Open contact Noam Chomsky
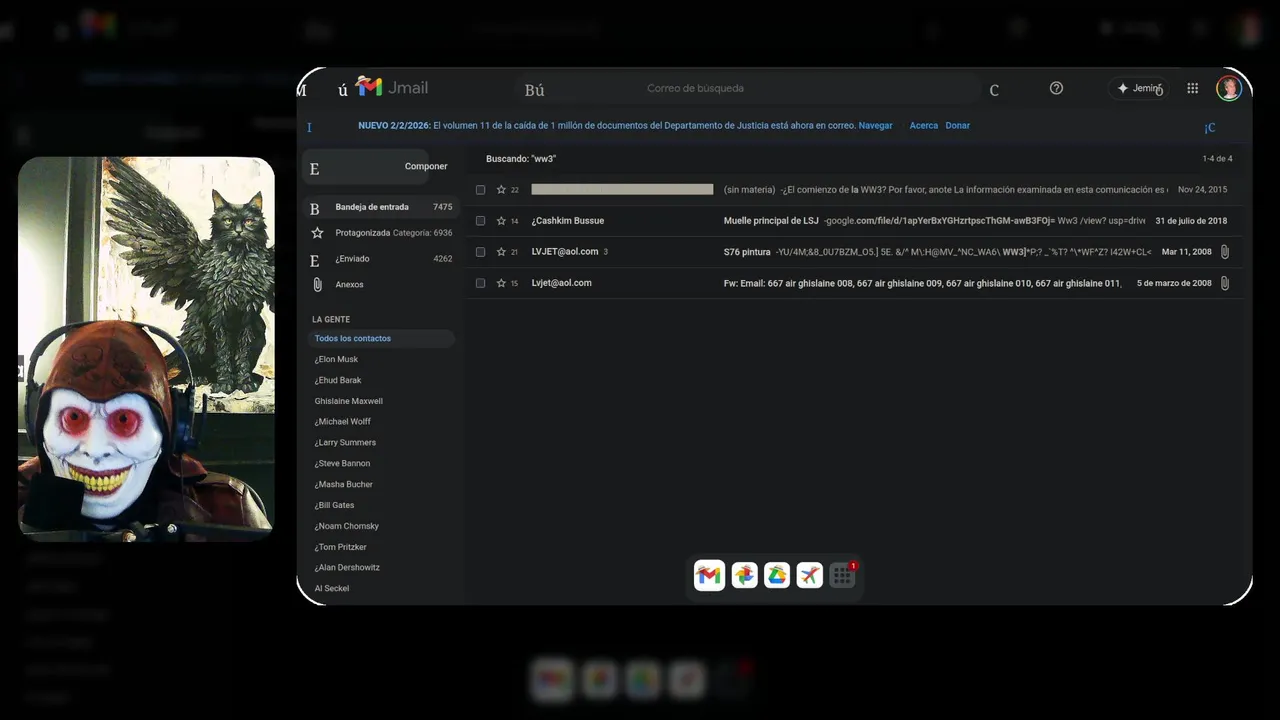Image resolution: width=1280 pixels, height=720 pixels. pos(346,526)
